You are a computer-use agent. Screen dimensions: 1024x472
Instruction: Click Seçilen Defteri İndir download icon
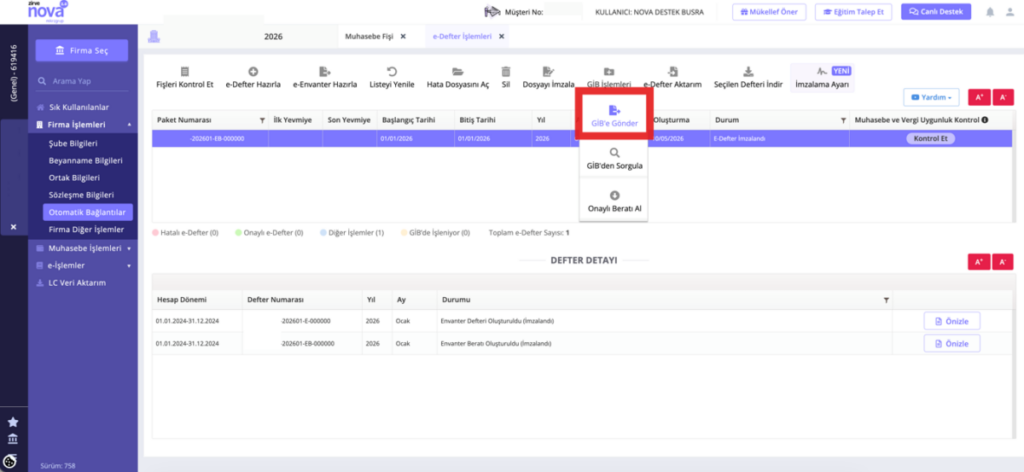click(x=748, y=72)
